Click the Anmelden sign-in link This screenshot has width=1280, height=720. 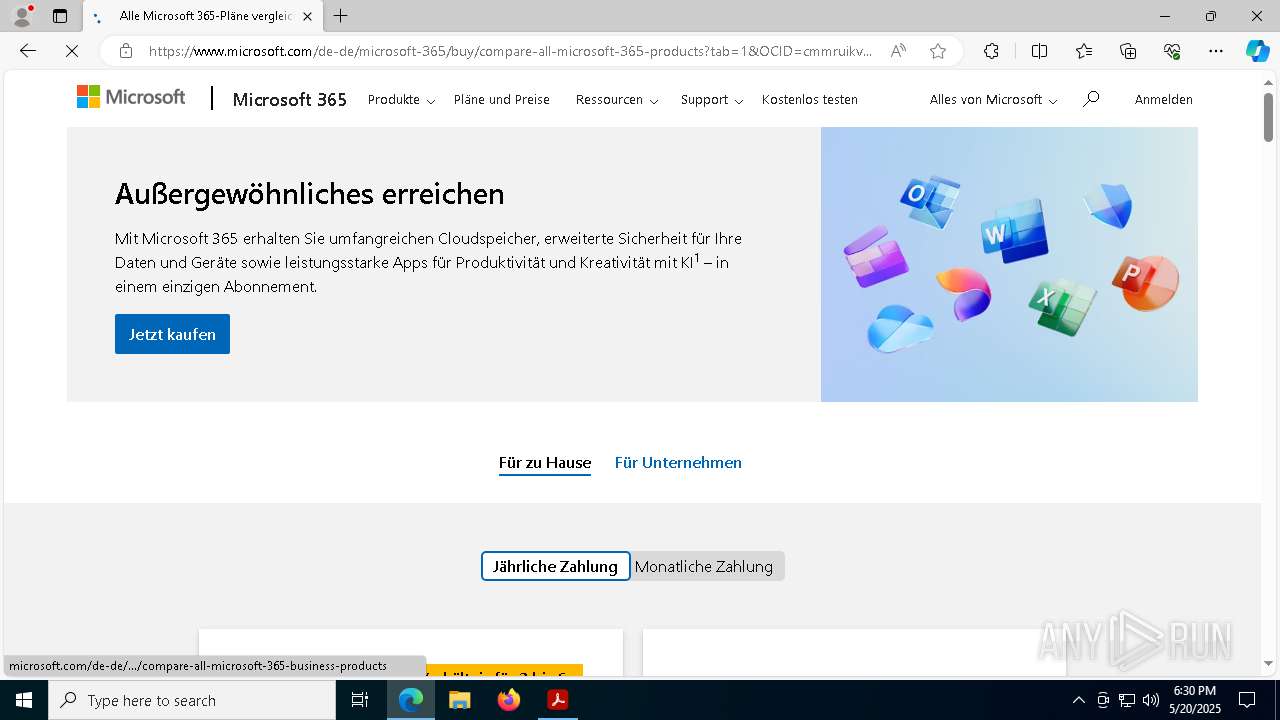[1163, 100]
